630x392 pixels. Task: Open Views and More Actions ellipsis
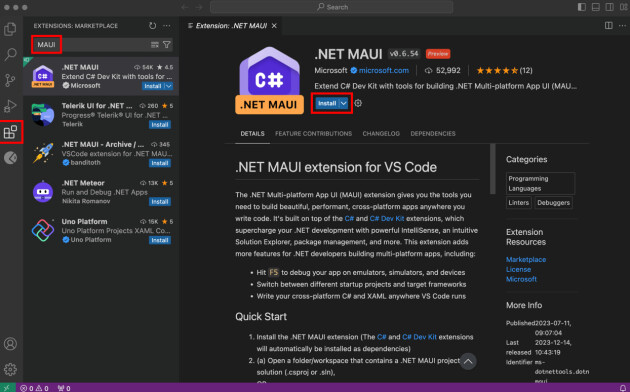click(167, 26)
